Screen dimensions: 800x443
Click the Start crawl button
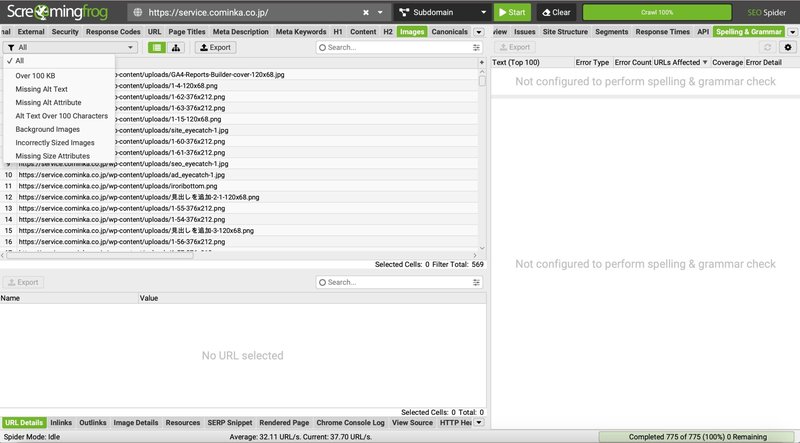coord(512,12)
